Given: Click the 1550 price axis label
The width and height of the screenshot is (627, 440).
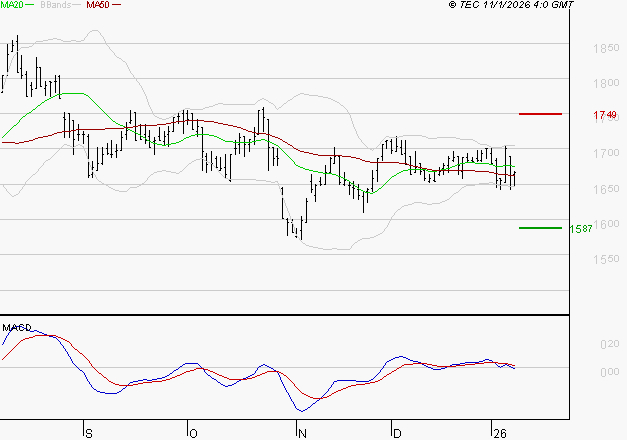Looking at the screenshot, I should click(x=606, y=259).
